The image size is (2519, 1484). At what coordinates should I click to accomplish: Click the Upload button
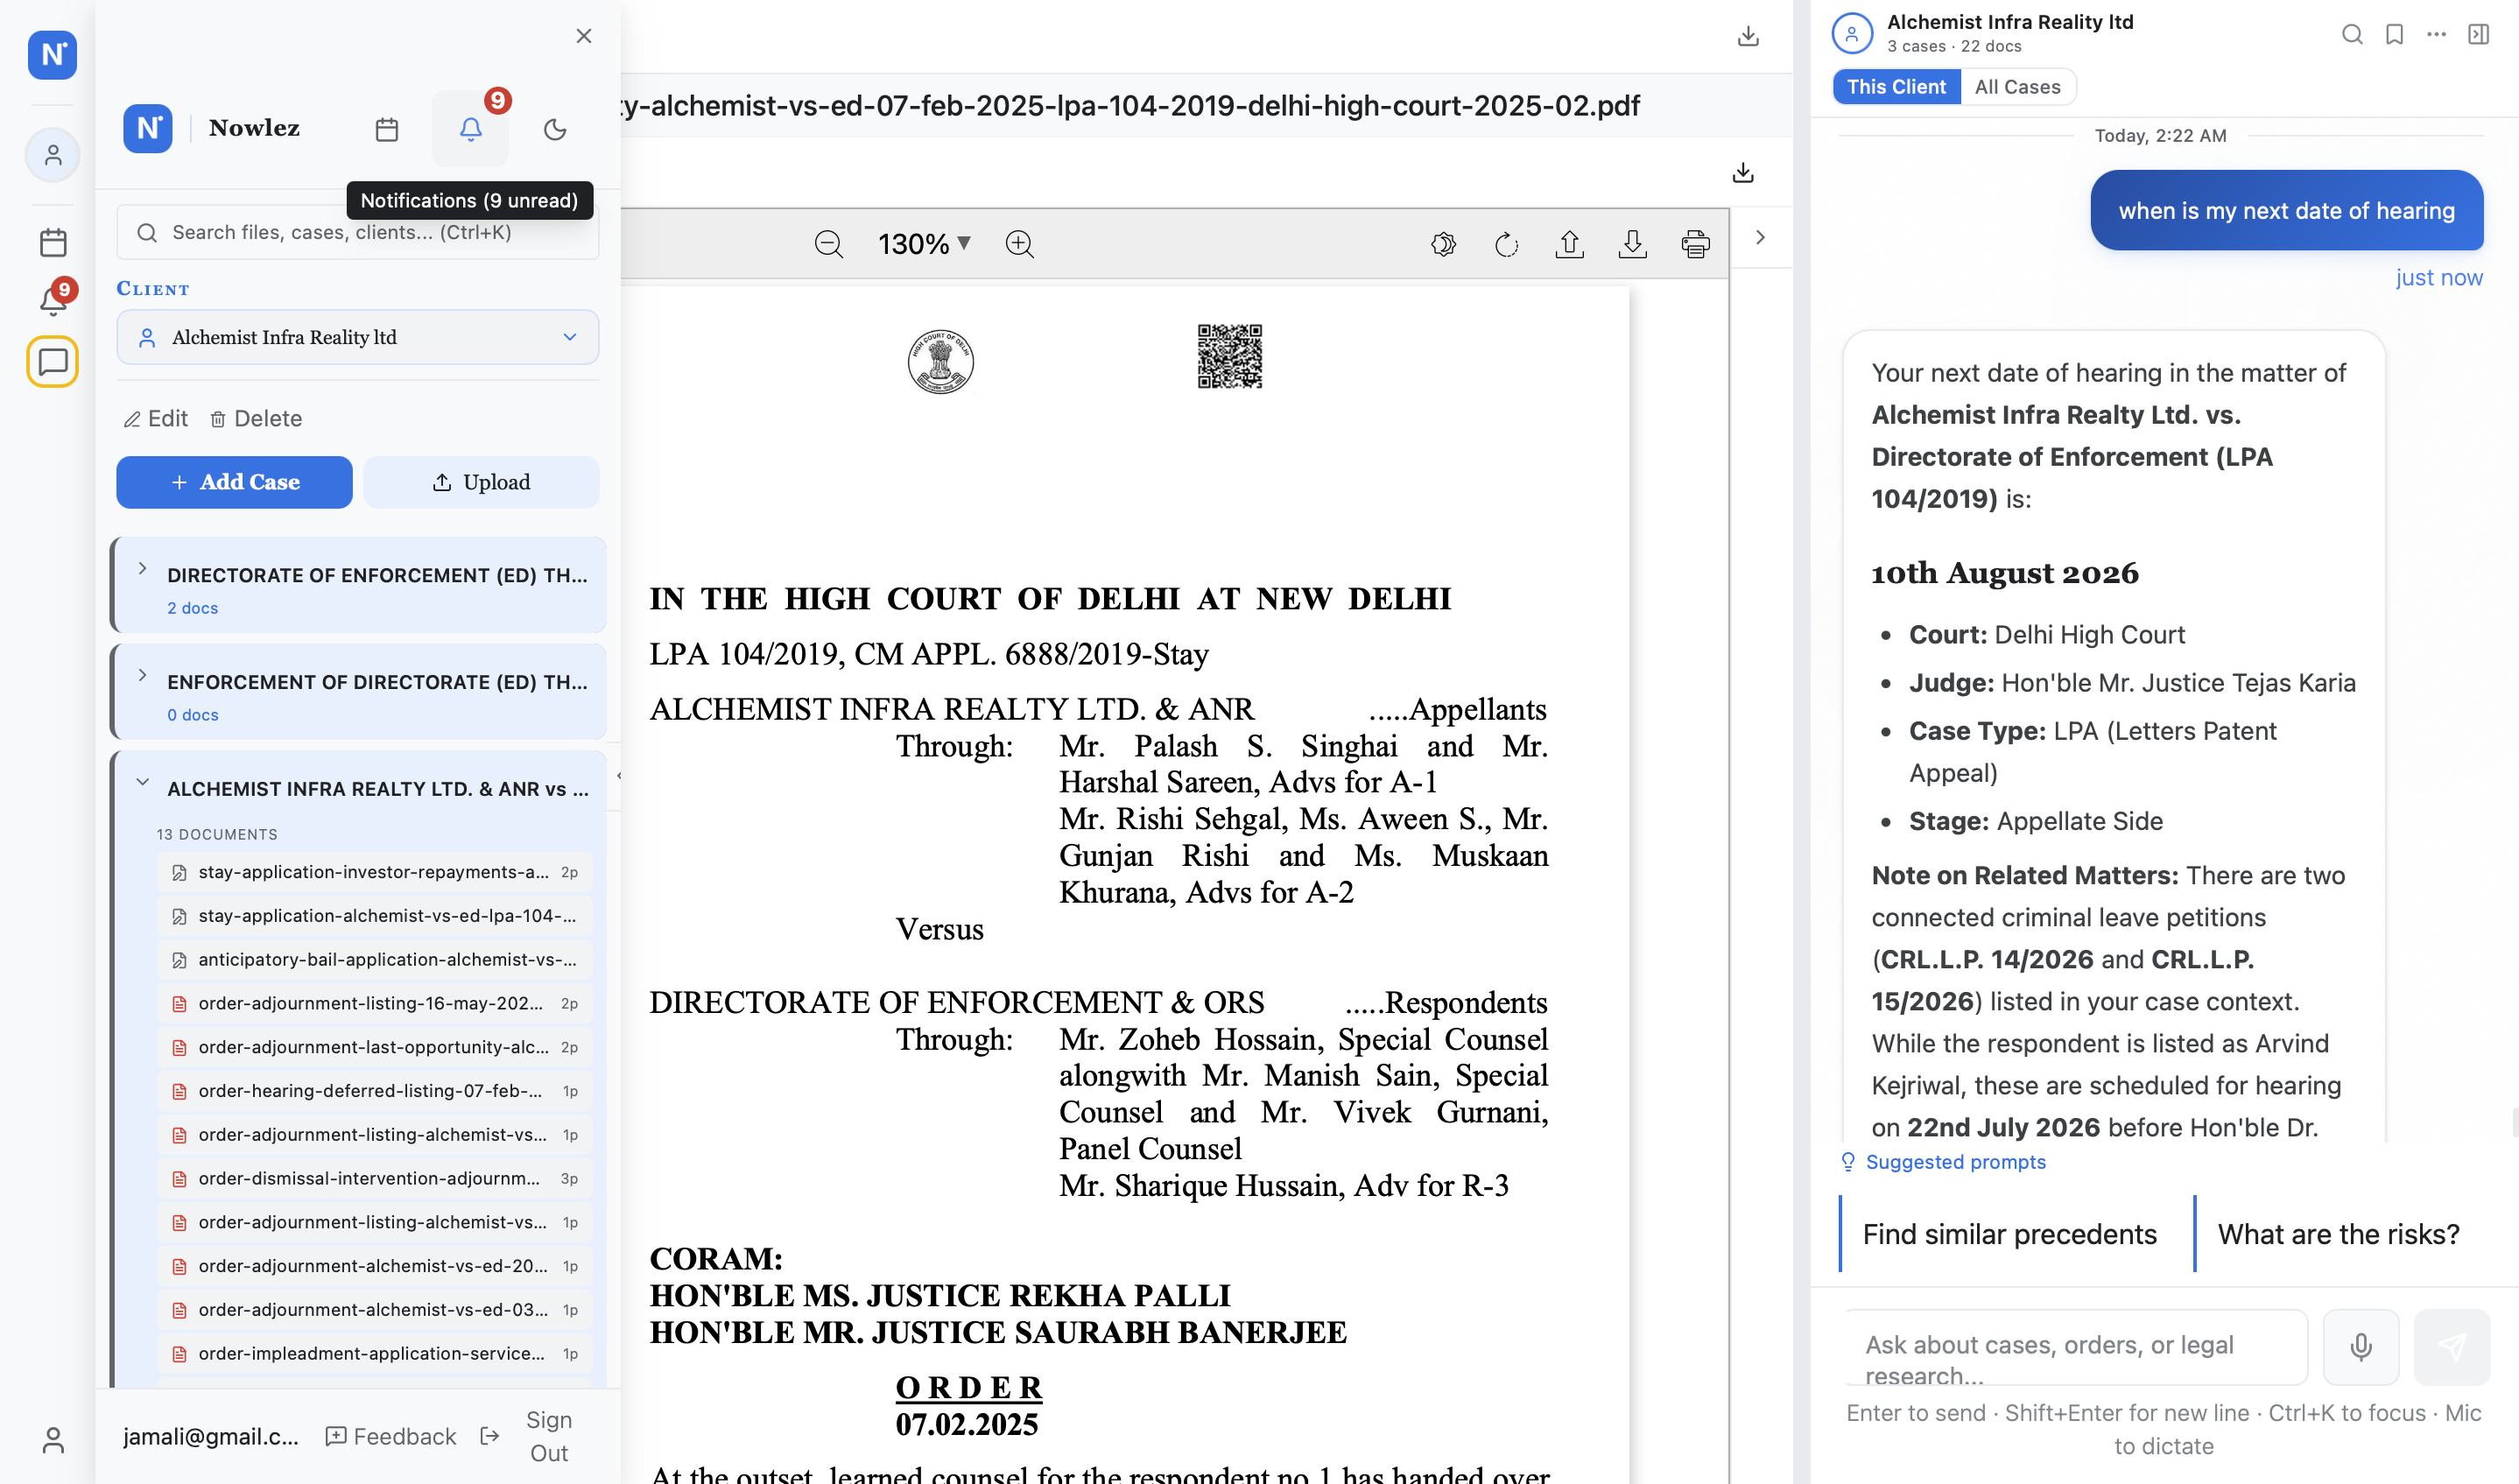[481, 482]
